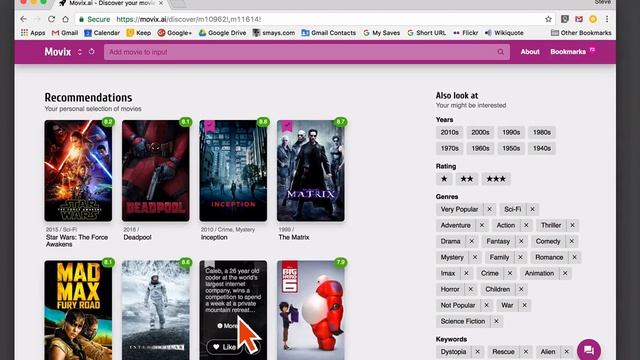This screenshot has height=360, width=640.
Task: Remove the Mystery genre tag
Action: point(475,257)
